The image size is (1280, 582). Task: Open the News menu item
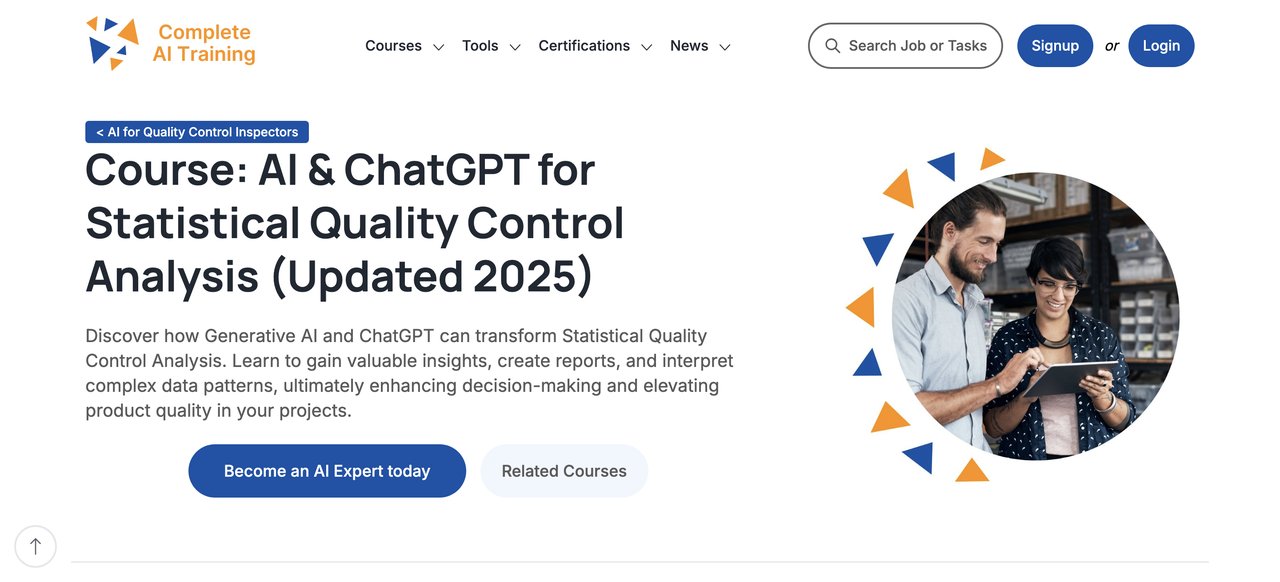point(688,46)
